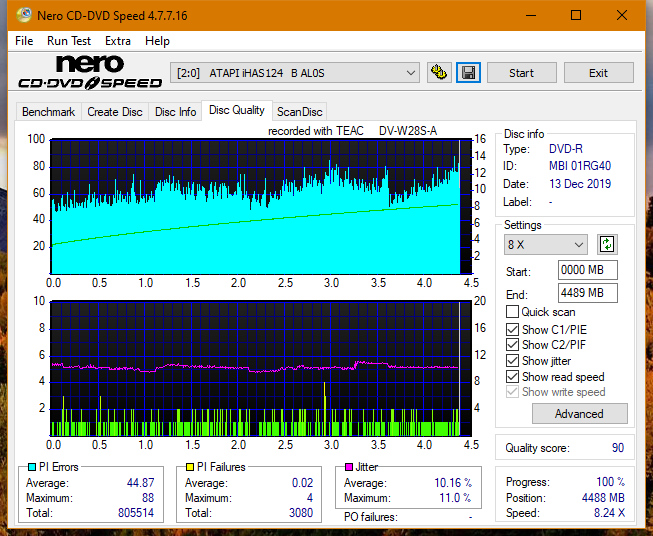Screen dimensions: 653x536
Task: Select the Disc Quality tab
Action: coord(237,110)
